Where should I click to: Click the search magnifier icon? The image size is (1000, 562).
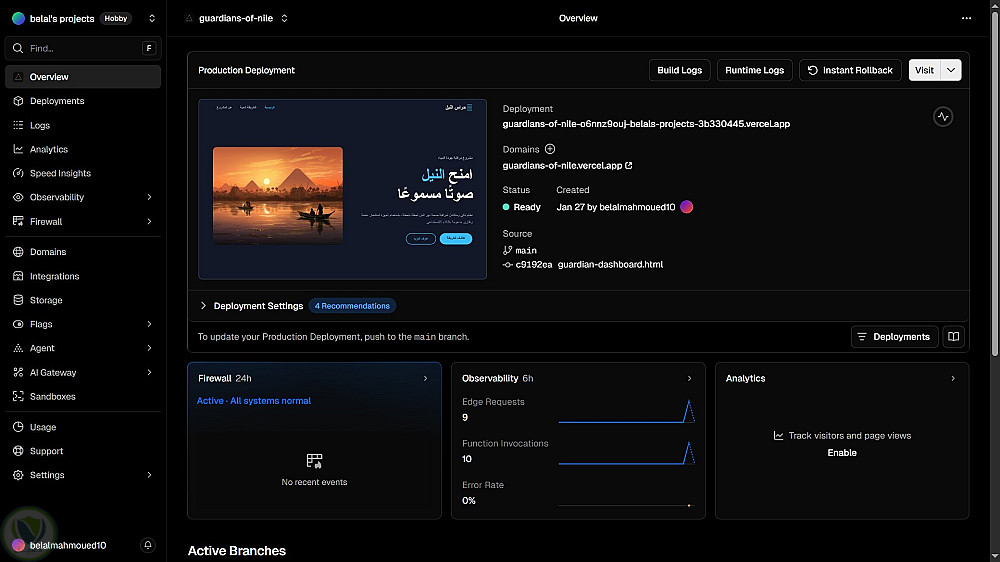(18, 48)
